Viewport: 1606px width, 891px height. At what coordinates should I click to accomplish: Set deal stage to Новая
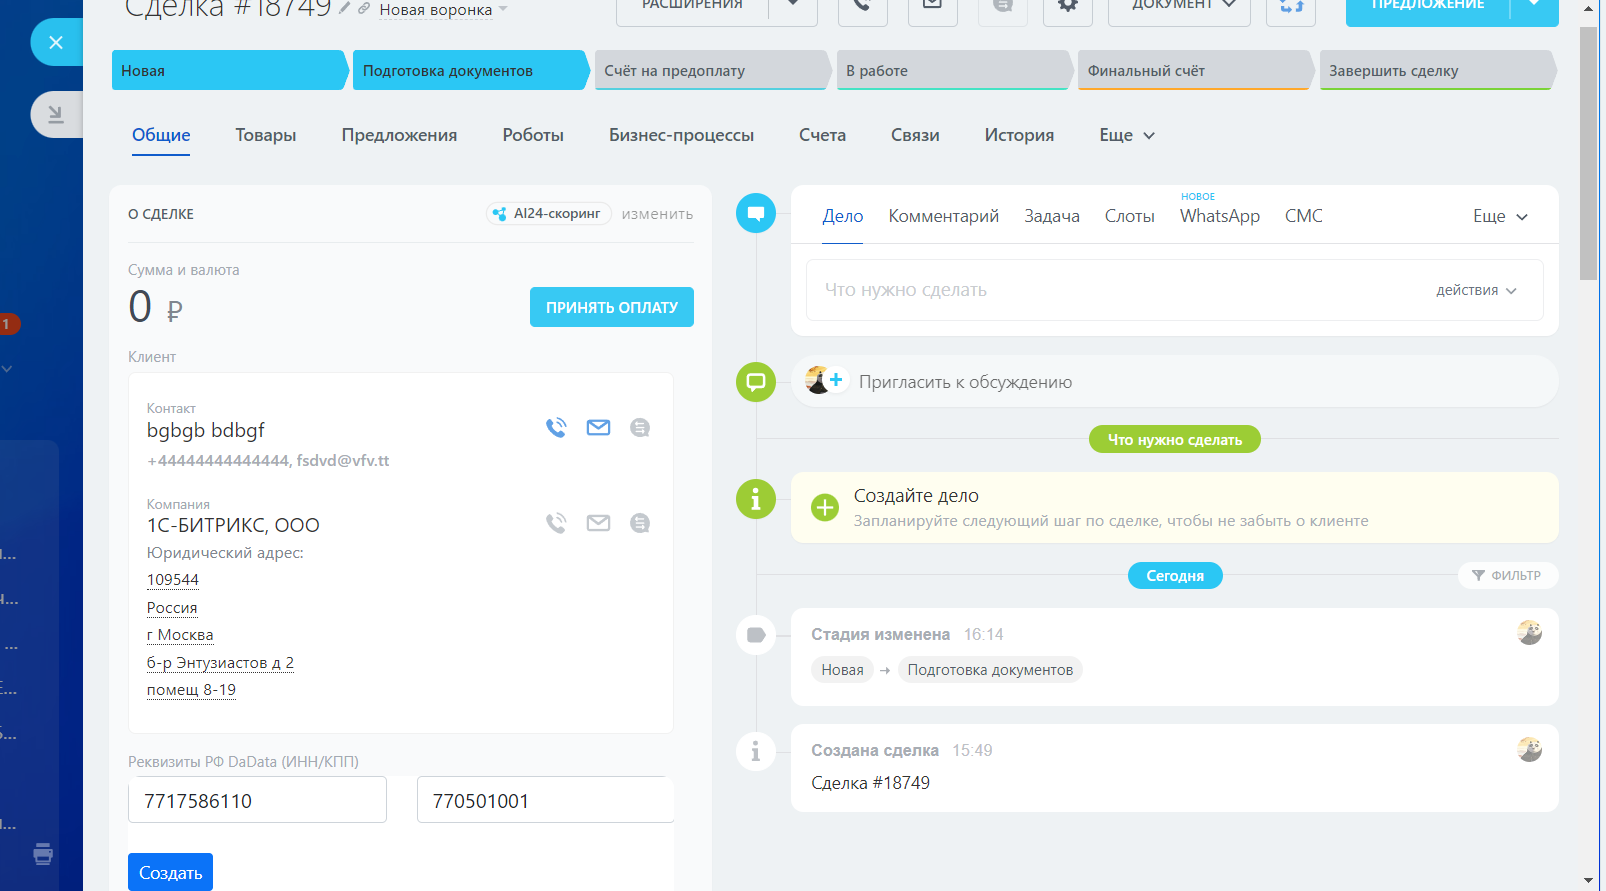click(229, 70)
